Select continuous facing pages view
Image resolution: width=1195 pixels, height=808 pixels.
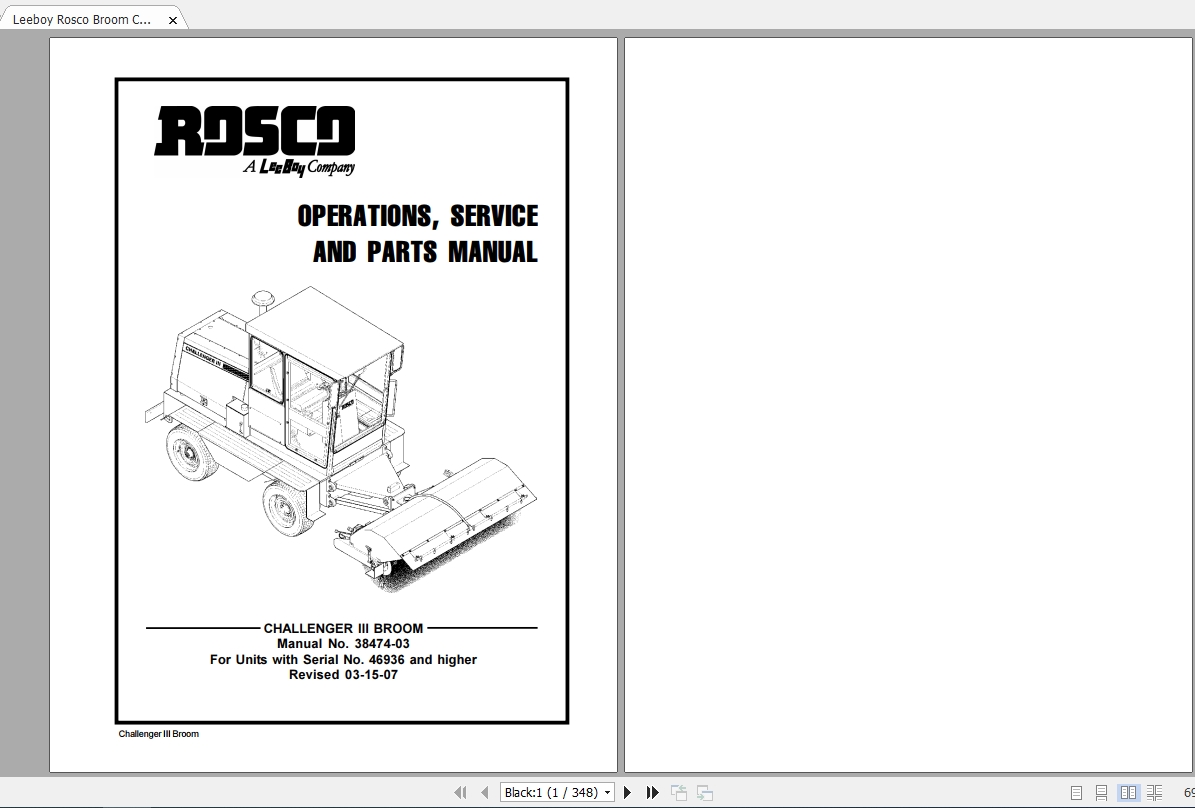coord(1155,793)
